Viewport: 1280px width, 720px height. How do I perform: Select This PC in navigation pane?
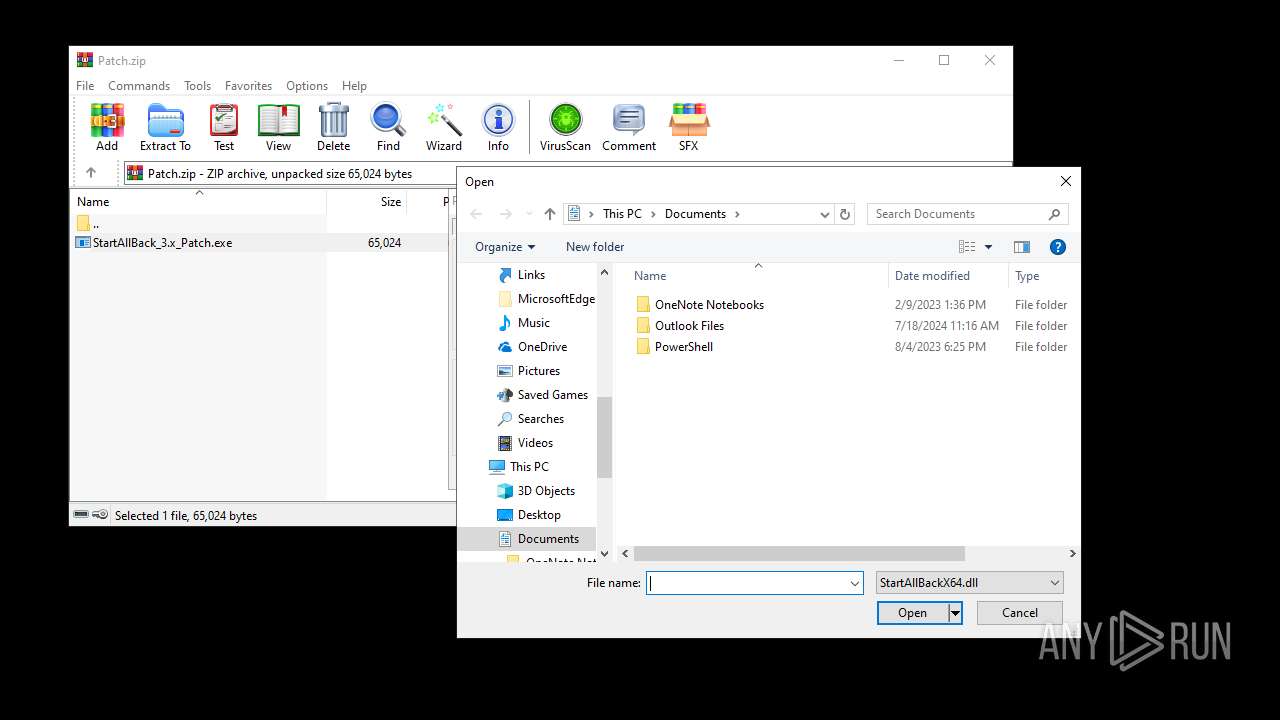tap(529, 467)
